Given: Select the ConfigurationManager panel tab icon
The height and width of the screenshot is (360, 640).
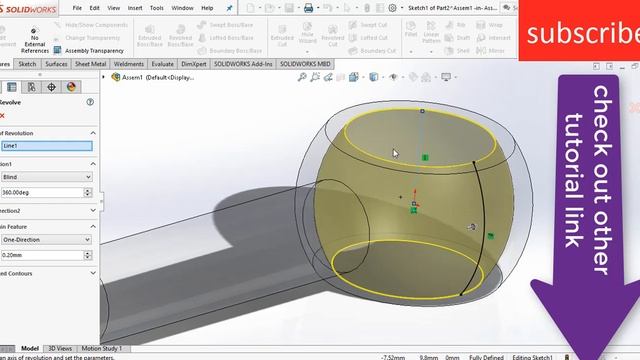Looking at the screenshot, I should [31, 87].
